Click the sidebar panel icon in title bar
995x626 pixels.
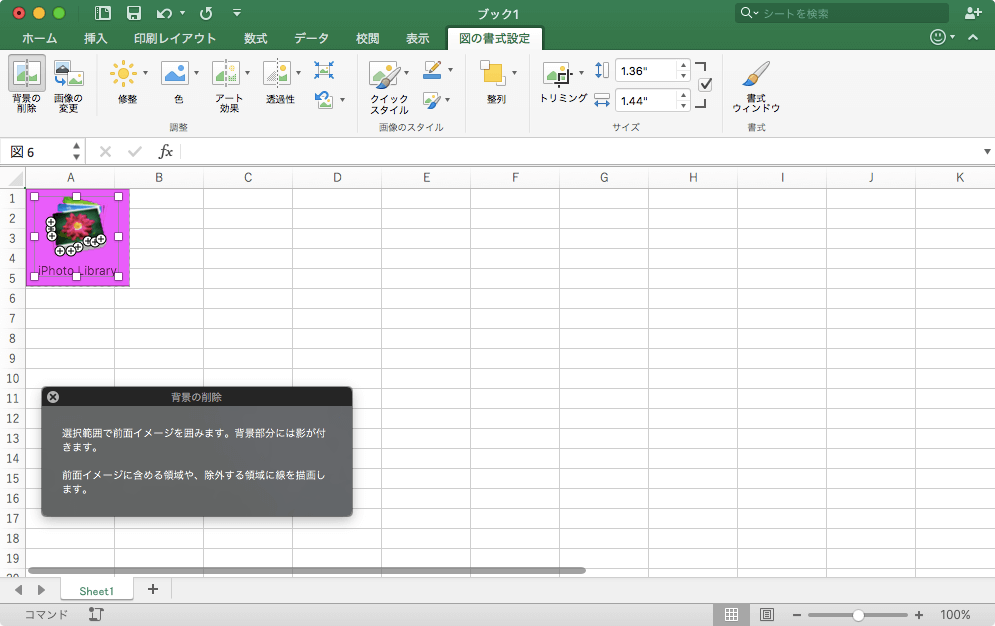coord(103,13)
